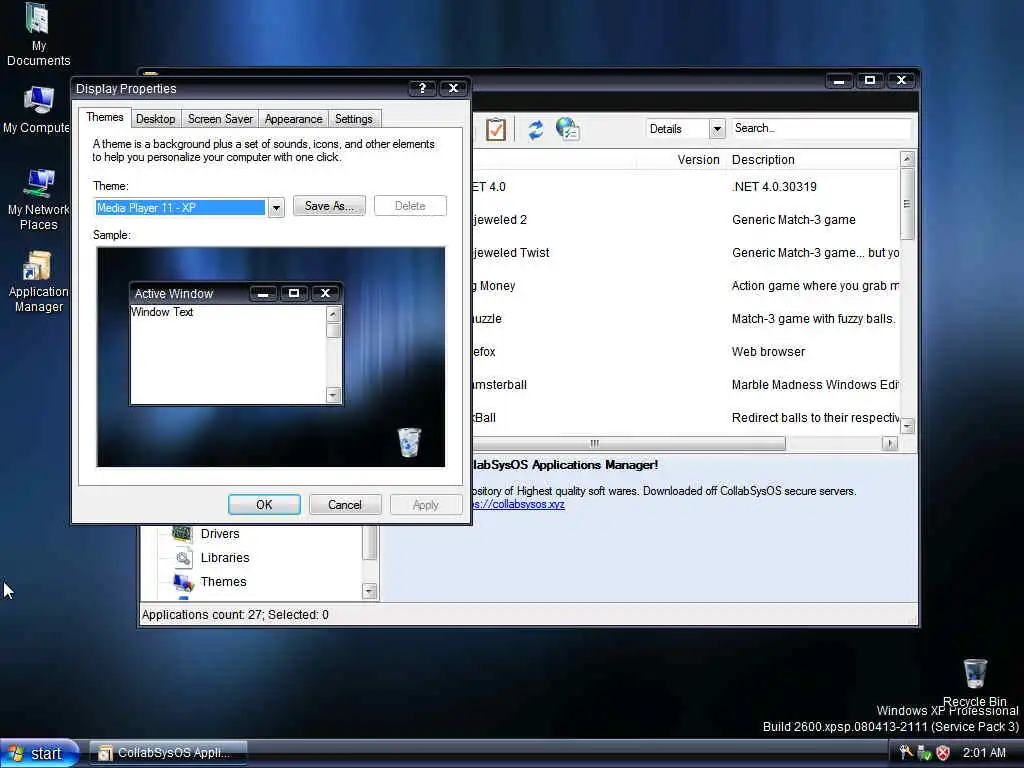Click the theme sample preview image
The height and width of the screenshot is (768, 1024).
tap(270, 357)
